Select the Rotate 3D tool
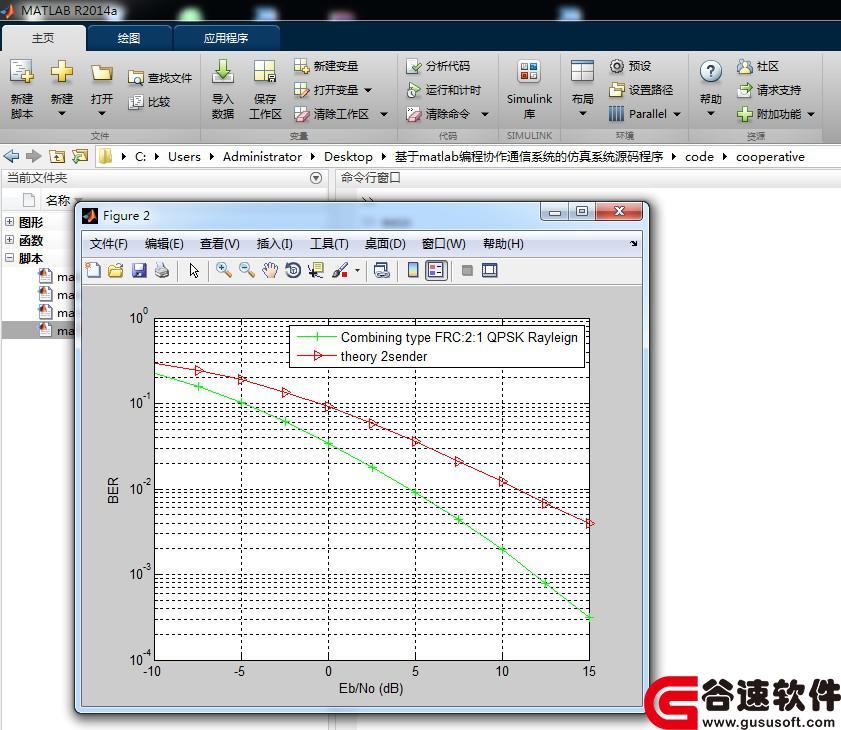This screenshot has height=730, width=841. click(x=293, y=270)
